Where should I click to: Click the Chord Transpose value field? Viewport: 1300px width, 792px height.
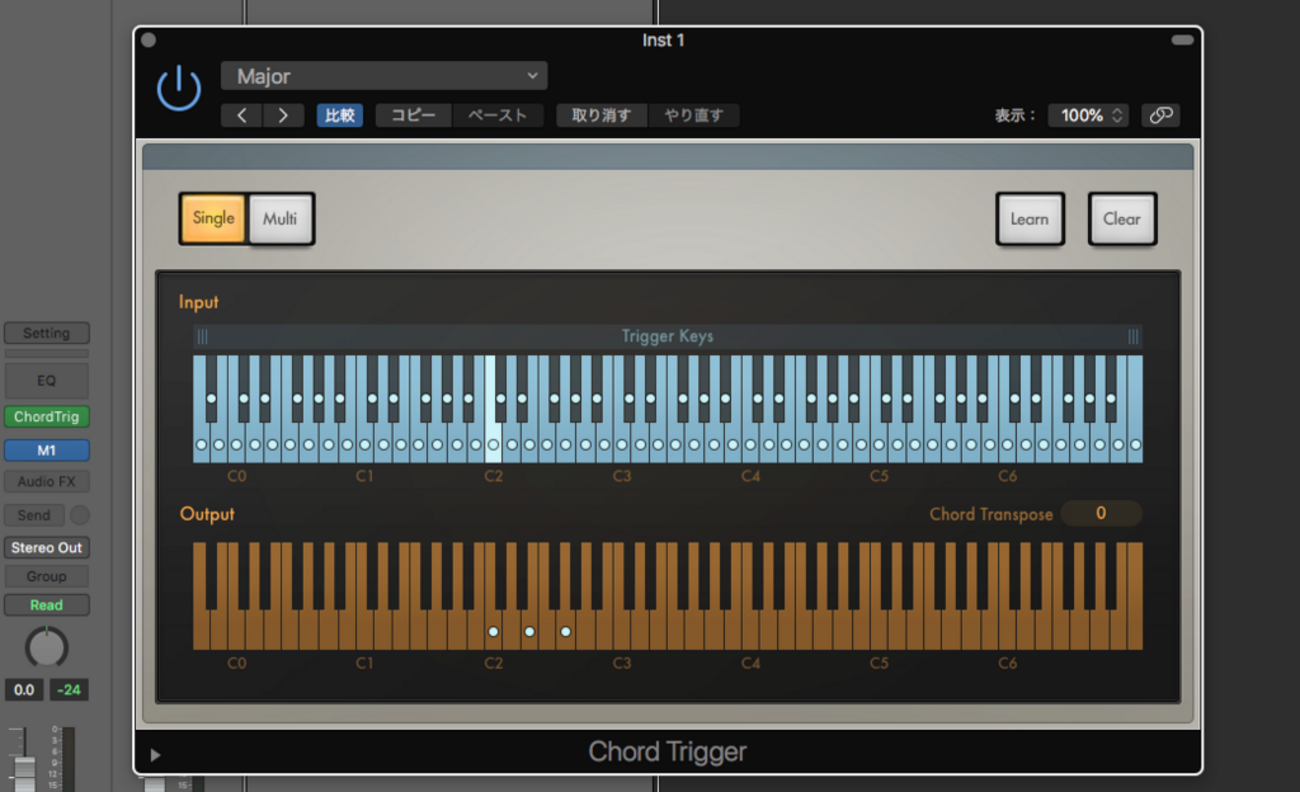(1100, 513)
